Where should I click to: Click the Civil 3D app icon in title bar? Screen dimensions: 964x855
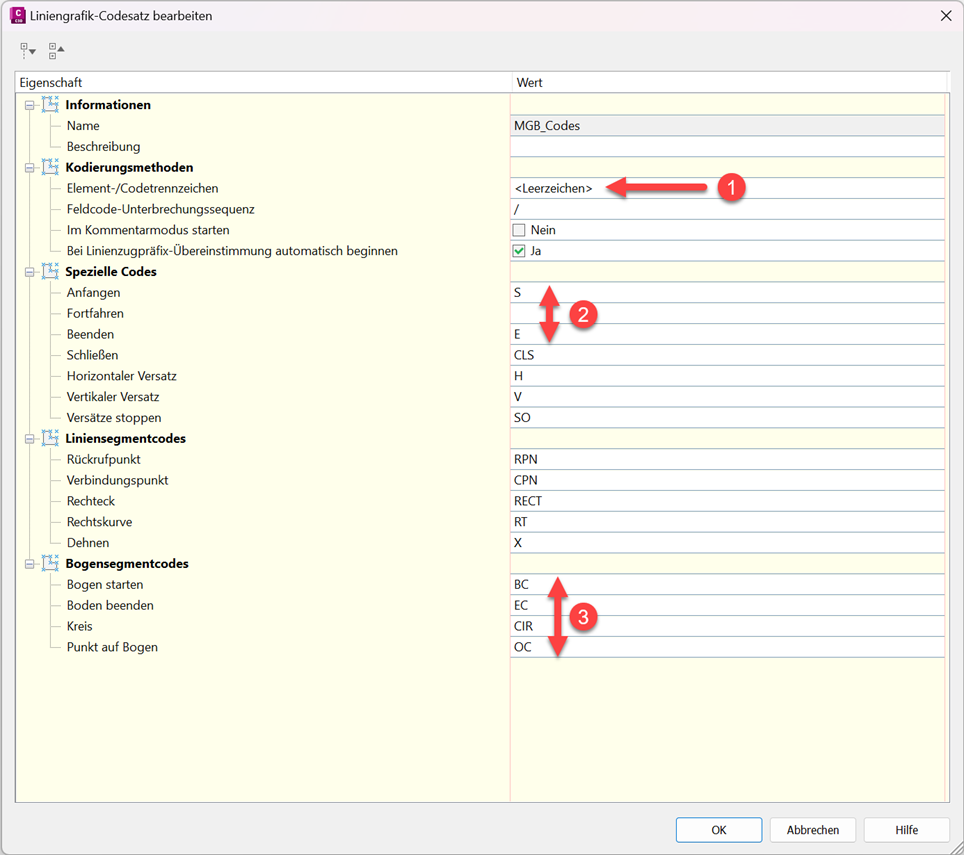(17, 16)
